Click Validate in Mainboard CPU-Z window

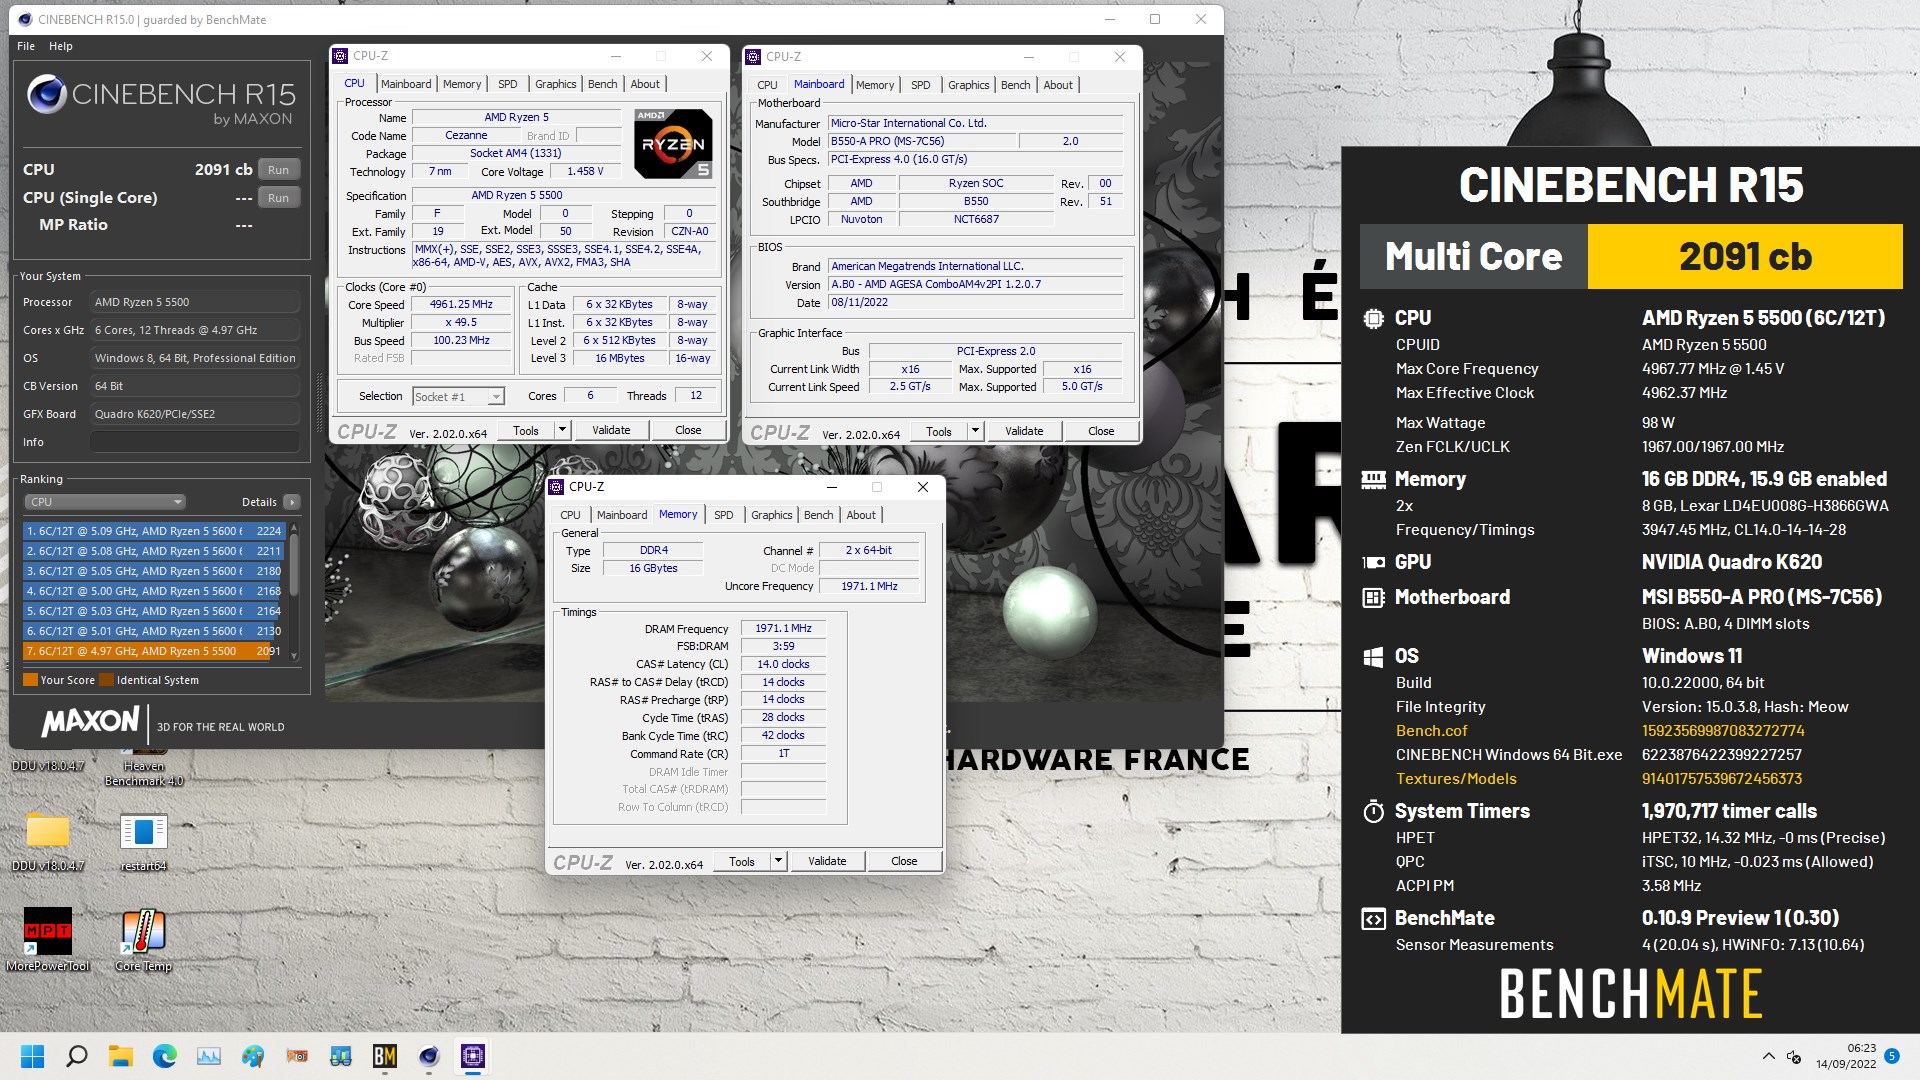(x=1024, y=432)
